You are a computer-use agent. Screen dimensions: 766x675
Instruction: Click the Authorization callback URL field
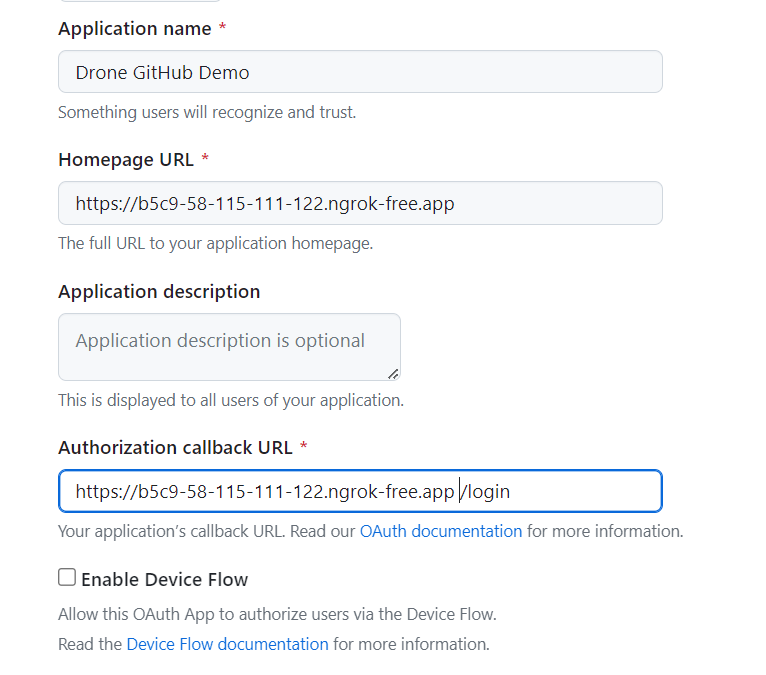point(360,491)
